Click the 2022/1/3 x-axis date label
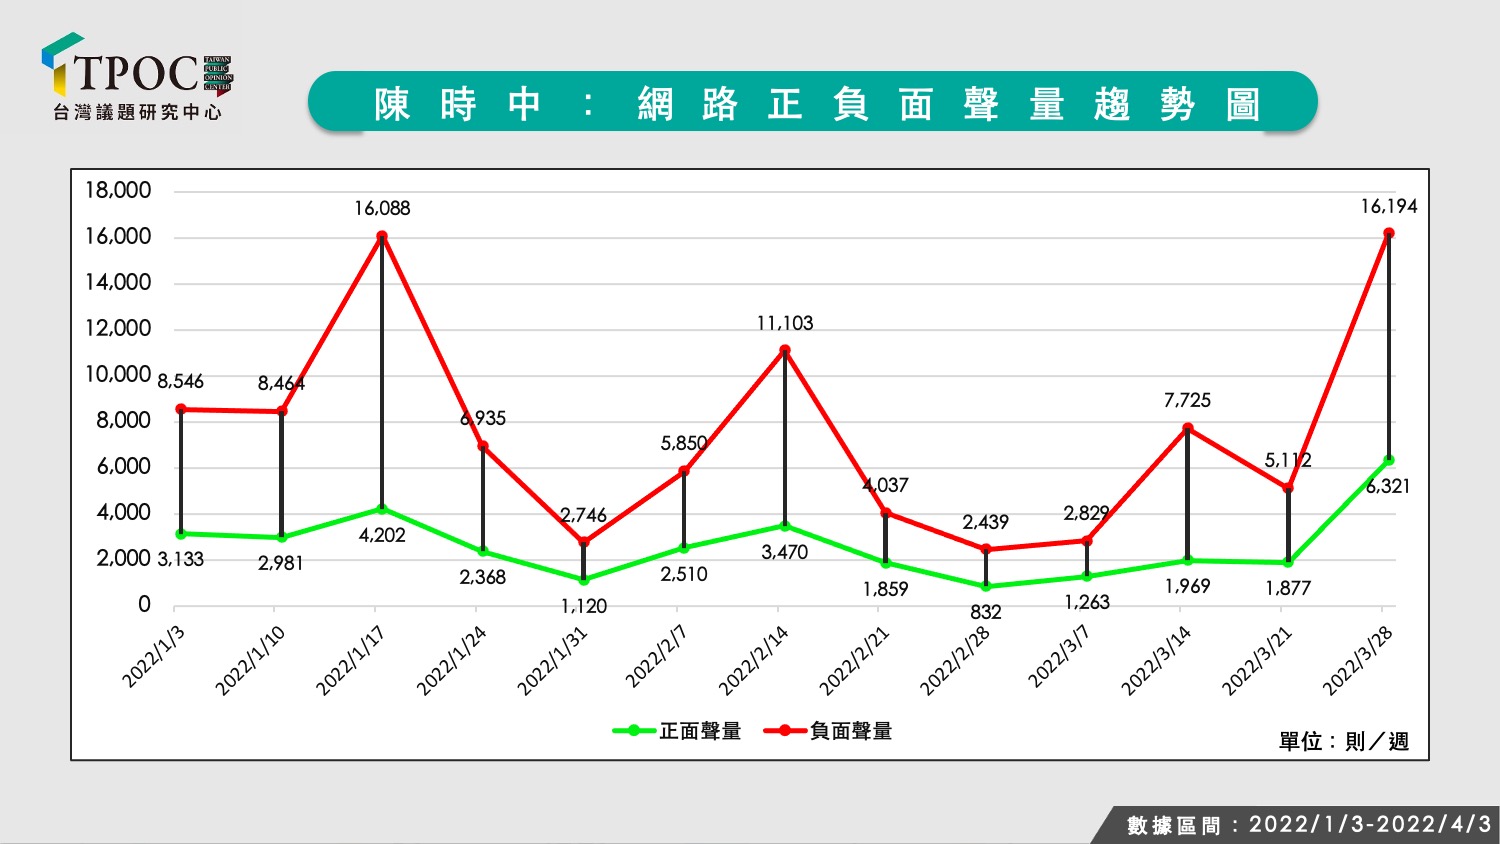 point(154,657)
